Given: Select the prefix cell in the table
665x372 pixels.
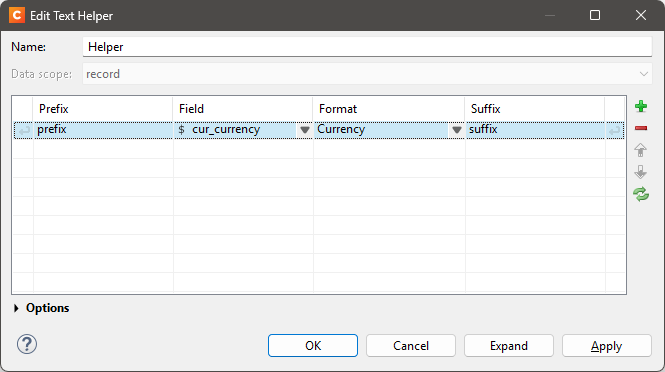Looking at the screenshot, I should coord(103,130).
